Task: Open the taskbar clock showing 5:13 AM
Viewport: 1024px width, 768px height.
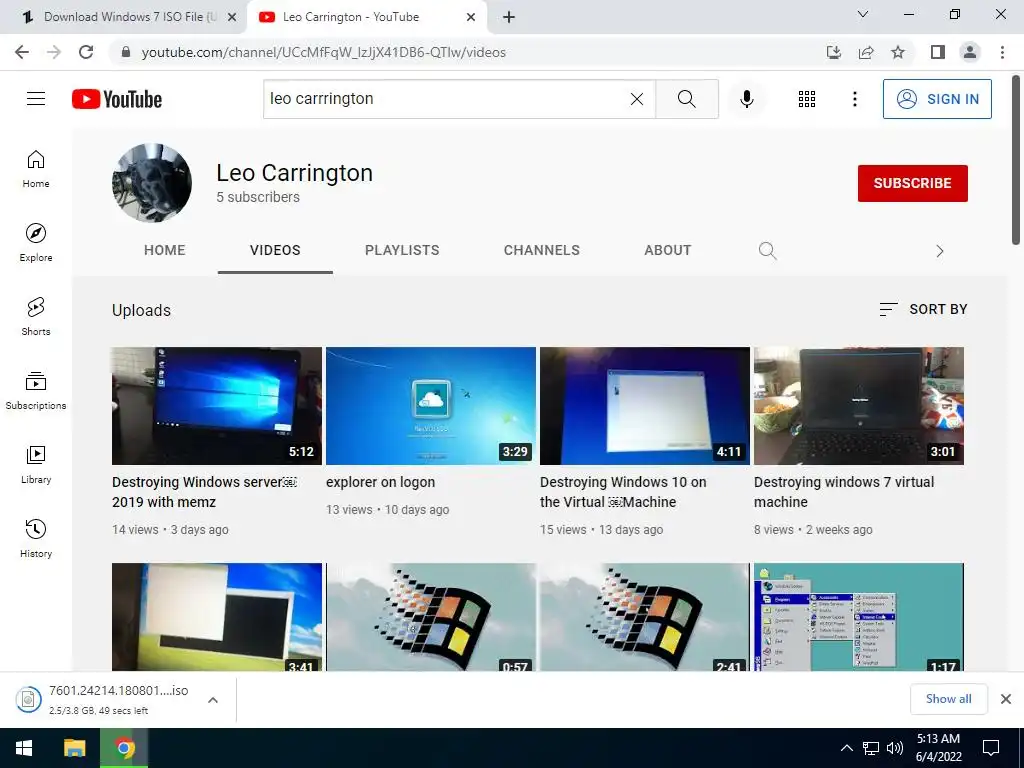Action: click(938, 748)
